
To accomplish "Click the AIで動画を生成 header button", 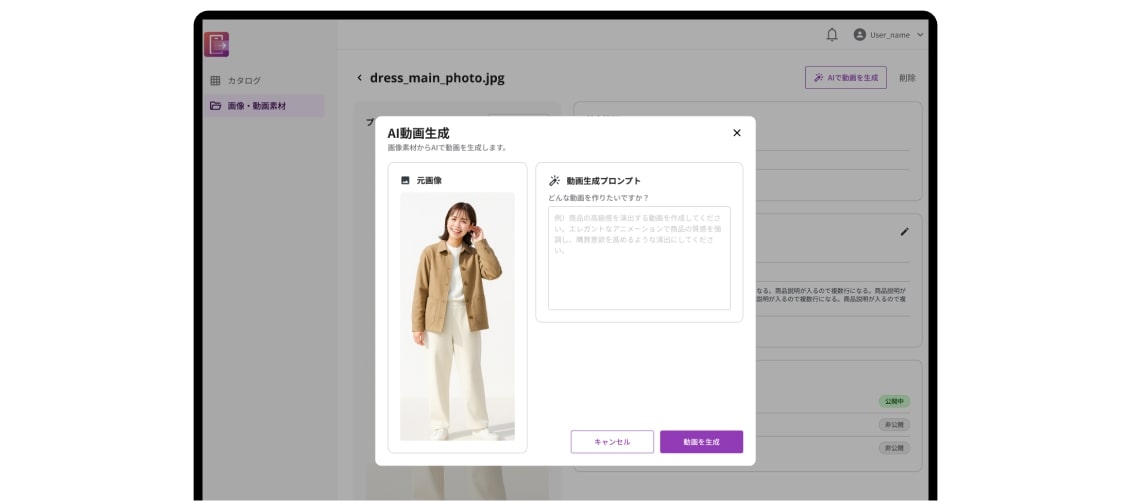I will pyautogui.click(x=845, y=78).
